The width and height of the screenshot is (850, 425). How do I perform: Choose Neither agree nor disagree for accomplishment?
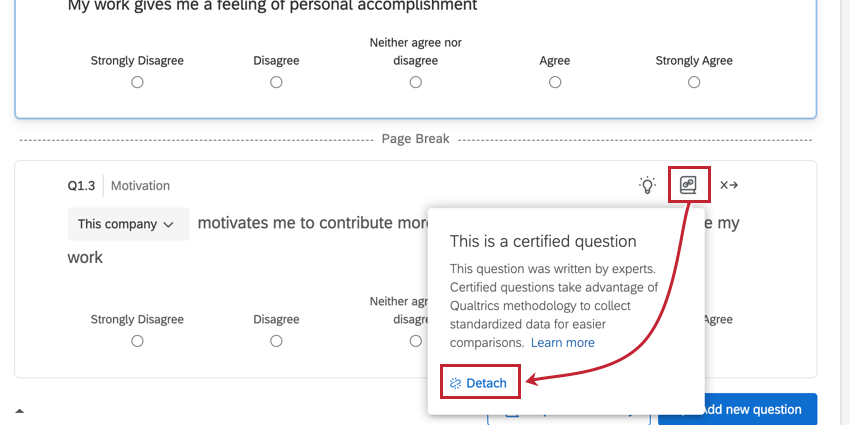[415, 82]
